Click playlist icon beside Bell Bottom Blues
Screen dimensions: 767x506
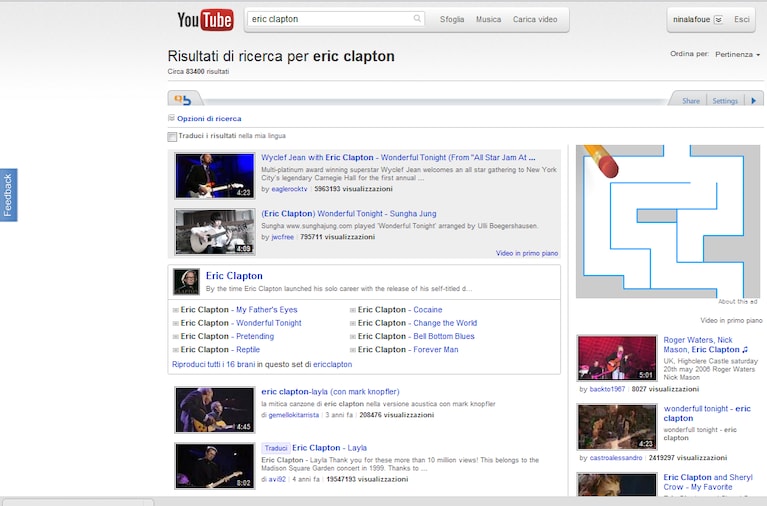point(353,336)
